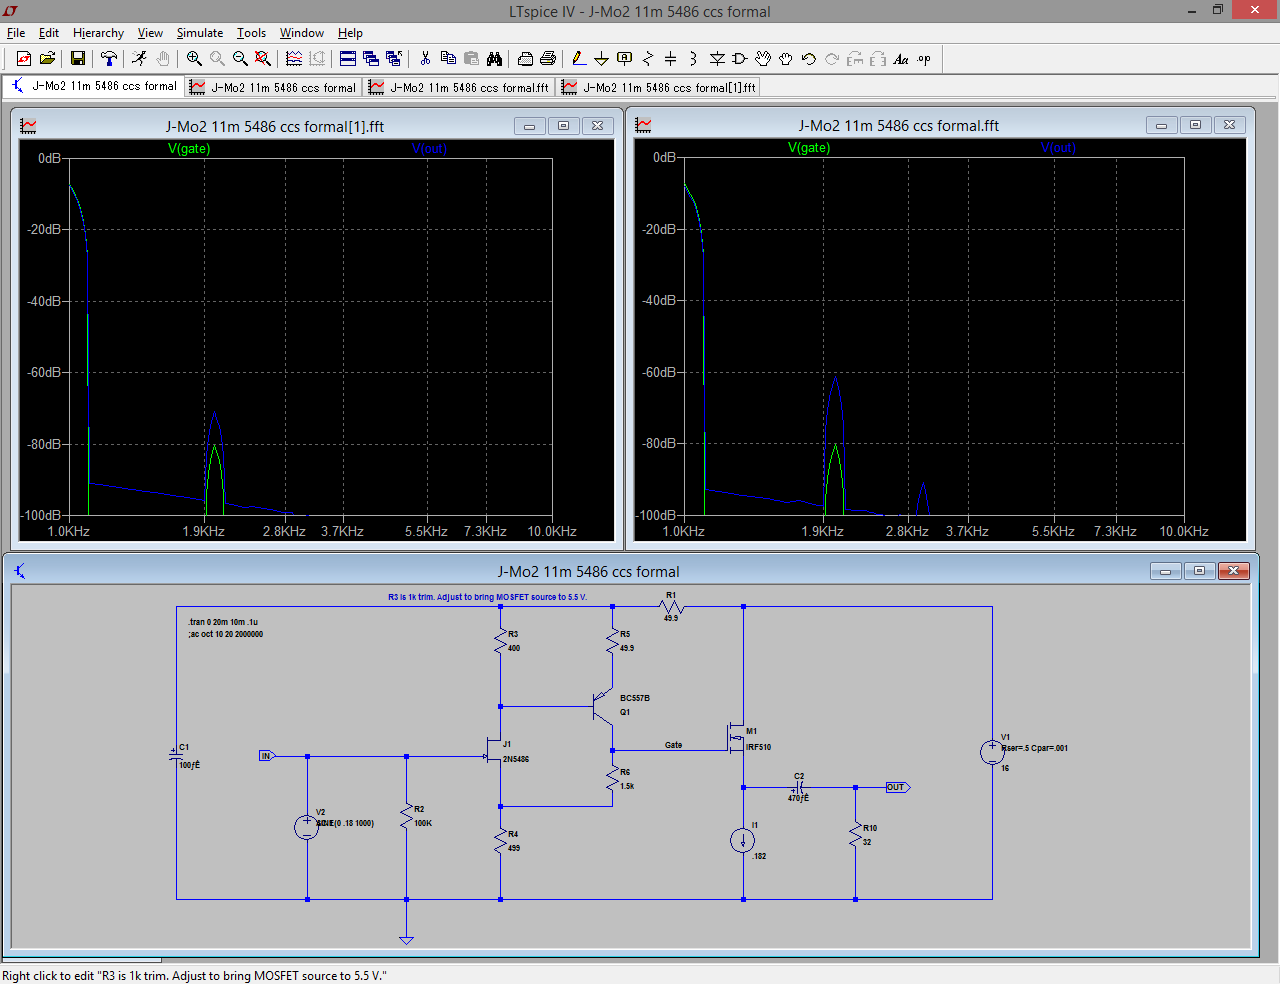Click the Autorange plot icon

[294, 59]
